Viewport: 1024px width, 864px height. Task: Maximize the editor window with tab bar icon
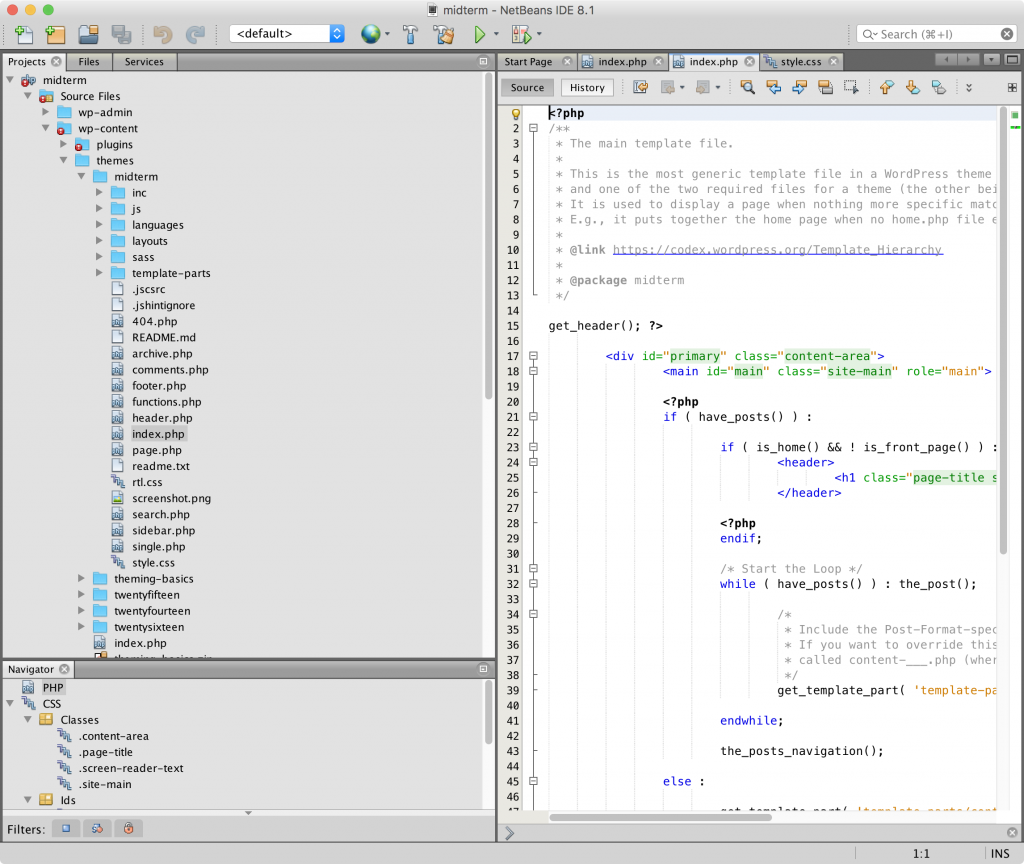point(1012,59)
